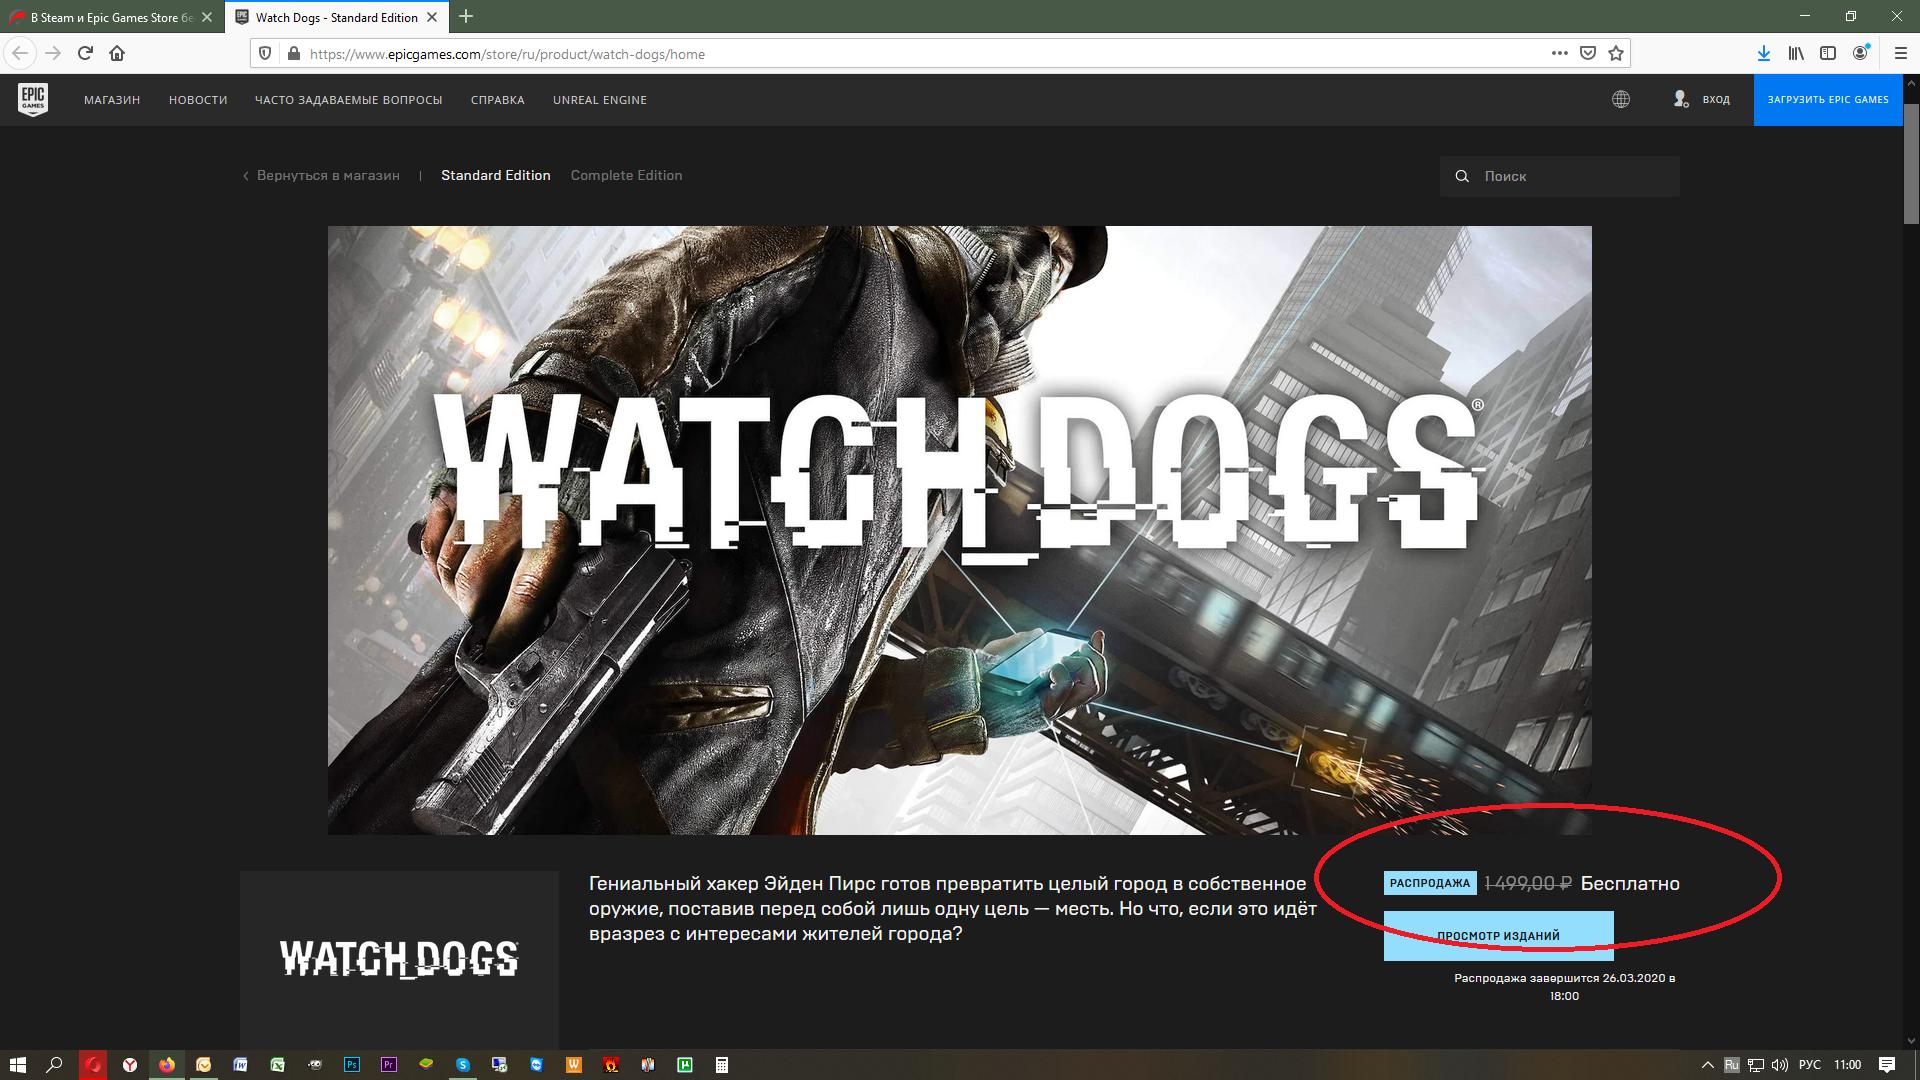Reload the page with the refresh icon
Viewport: 1920px width, 1080px height.
pos(85,53)
